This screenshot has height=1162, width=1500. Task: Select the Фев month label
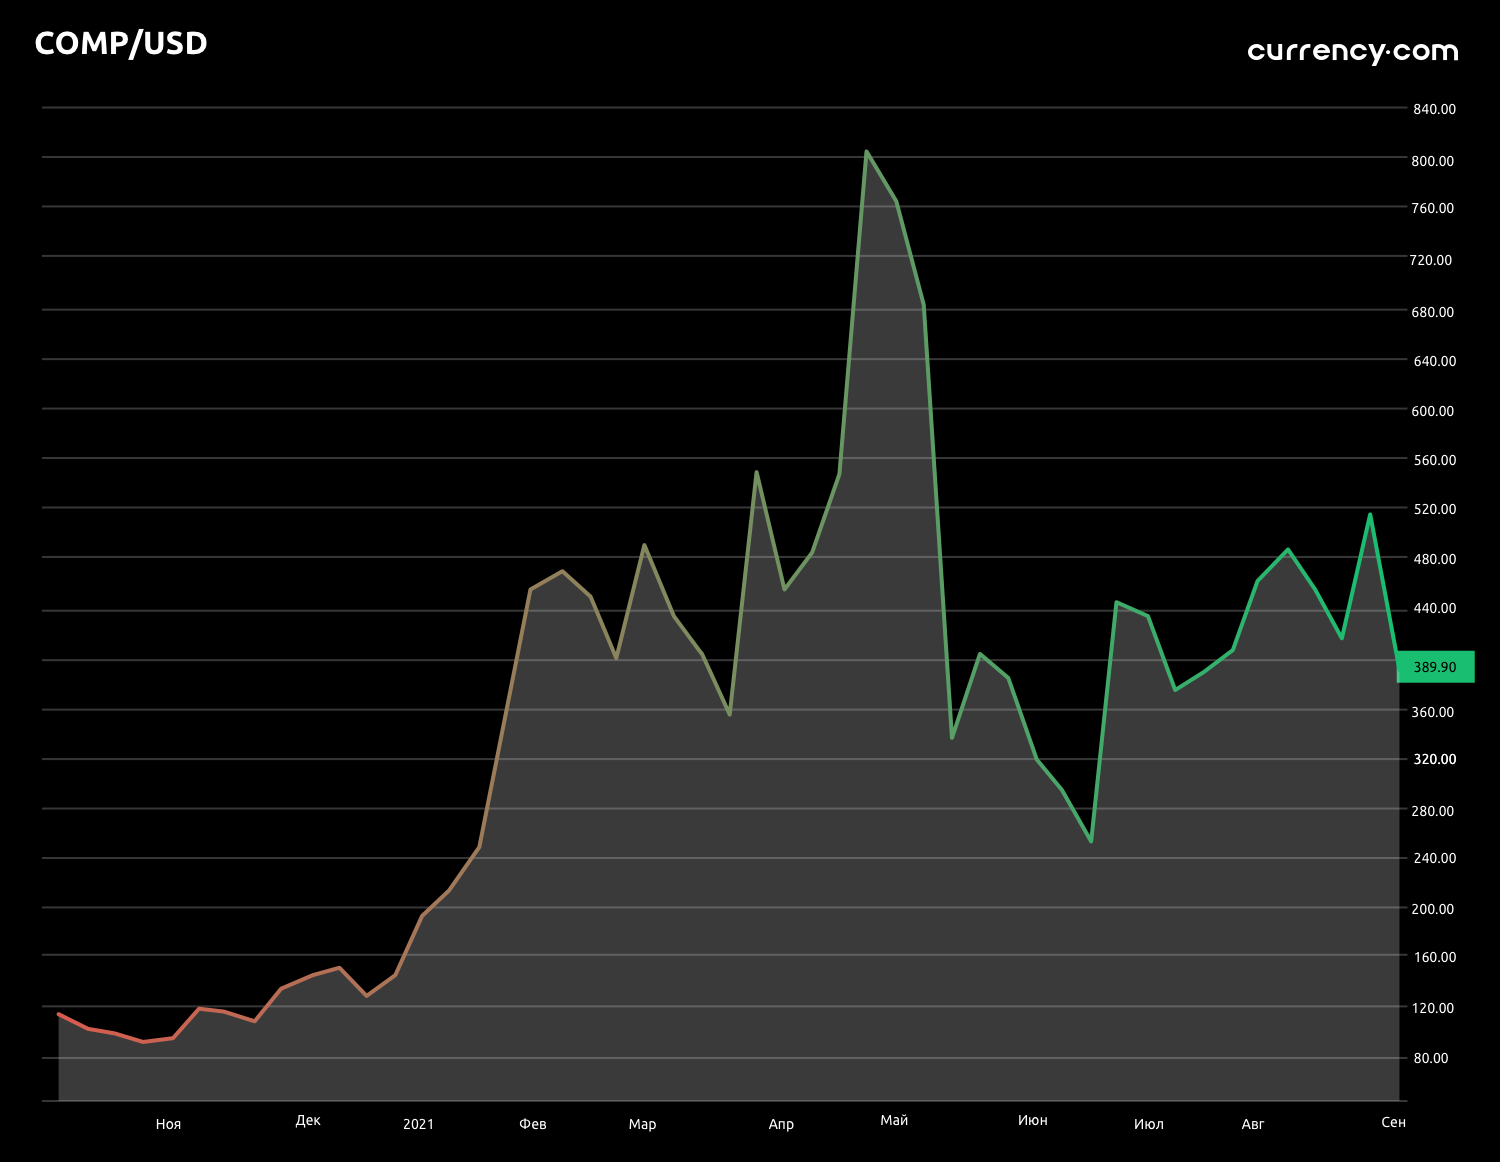pyautogui.click(x=533, y=1124)
